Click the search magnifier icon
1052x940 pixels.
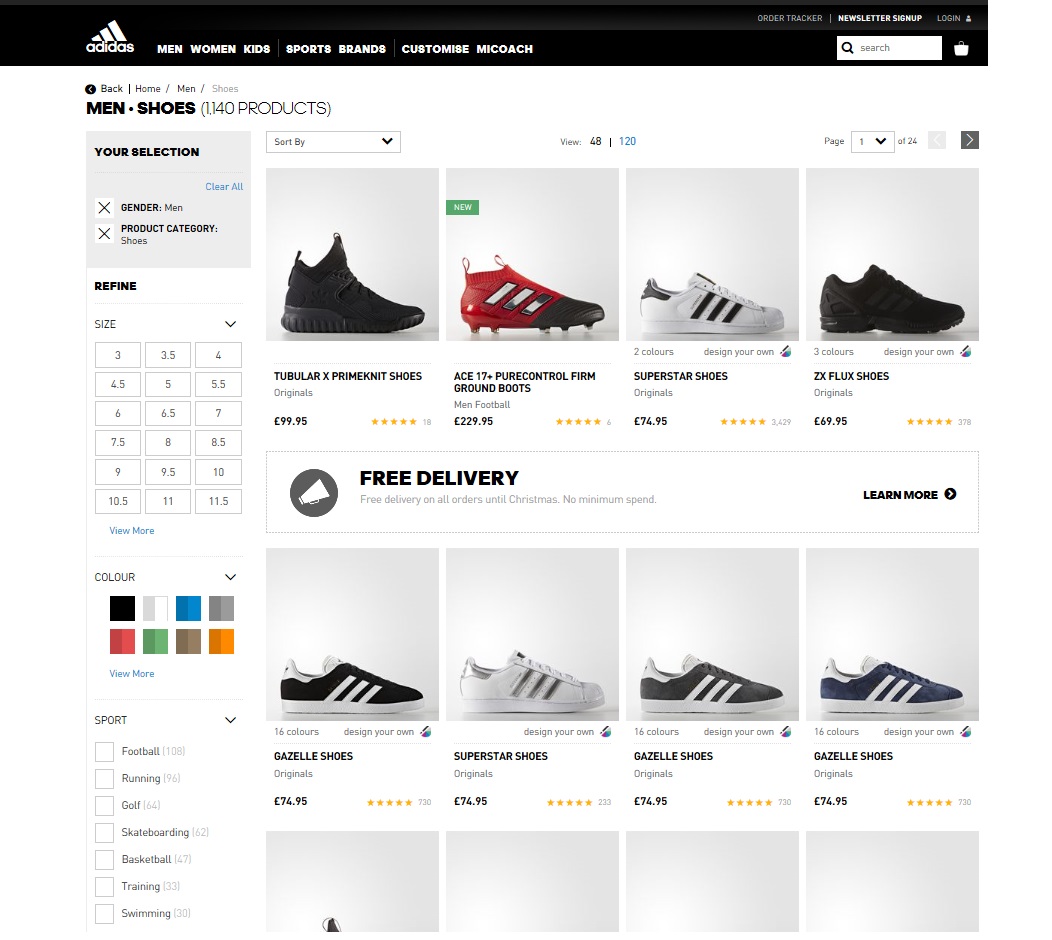coord(847,47)
